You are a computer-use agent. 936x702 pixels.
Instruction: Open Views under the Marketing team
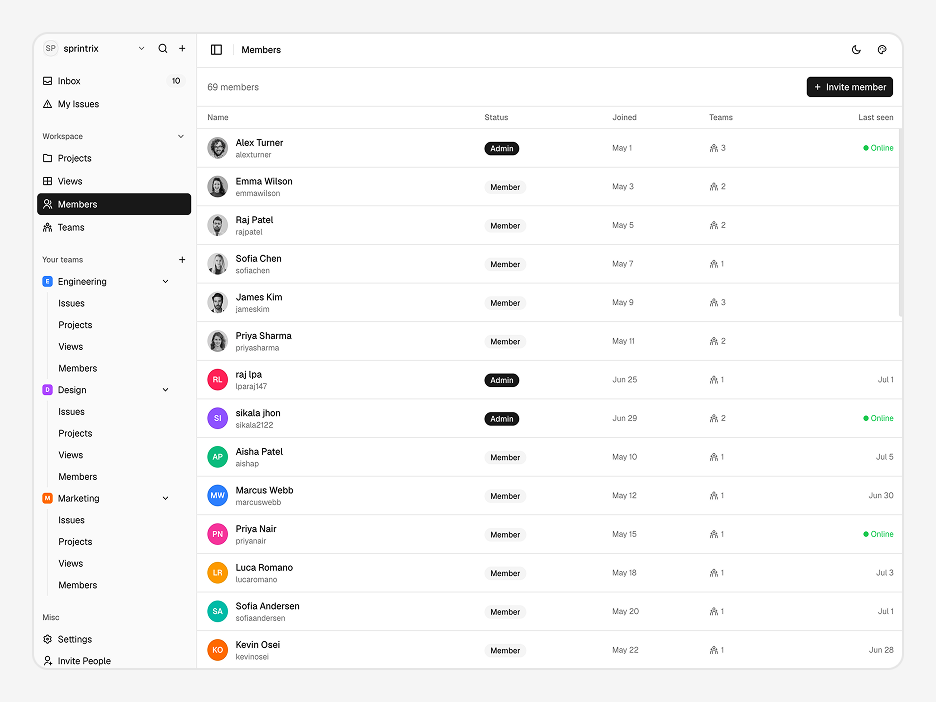click(70, 564)
